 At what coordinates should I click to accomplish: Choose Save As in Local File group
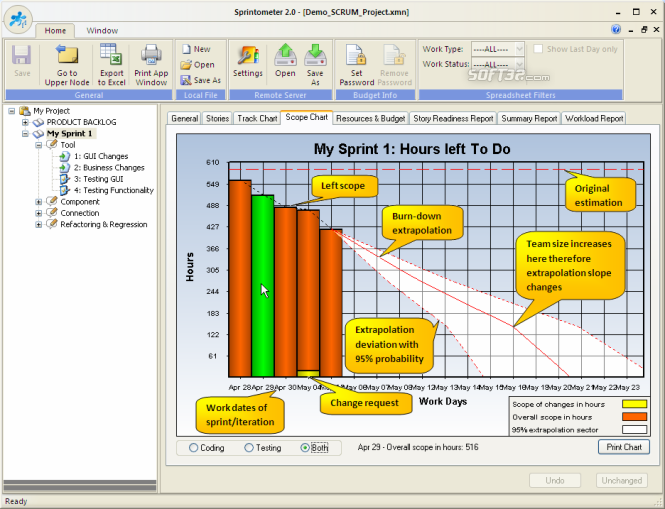pyautogui.click(x=201, y=80)
